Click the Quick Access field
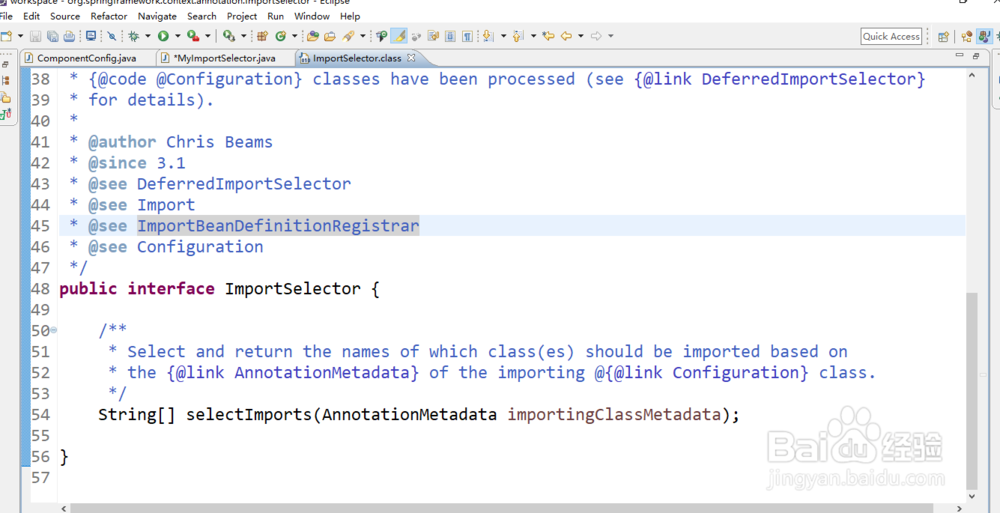 pos(891,36)
